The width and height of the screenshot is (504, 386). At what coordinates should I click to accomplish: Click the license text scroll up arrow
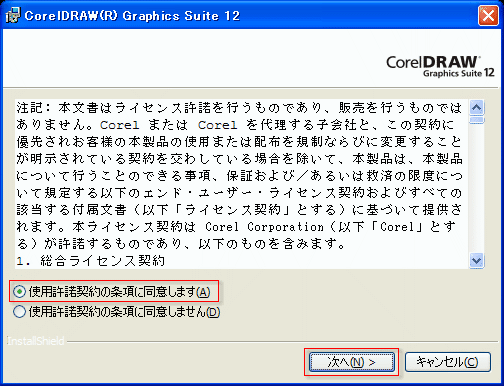[x=477, y=107]
